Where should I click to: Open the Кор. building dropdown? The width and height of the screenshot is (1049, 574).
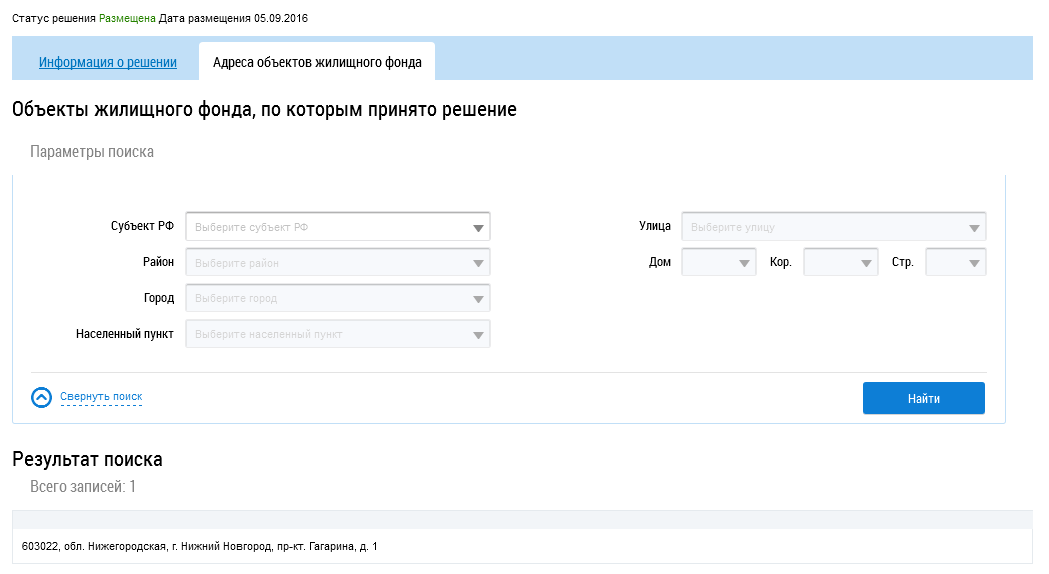click(866, 264)
